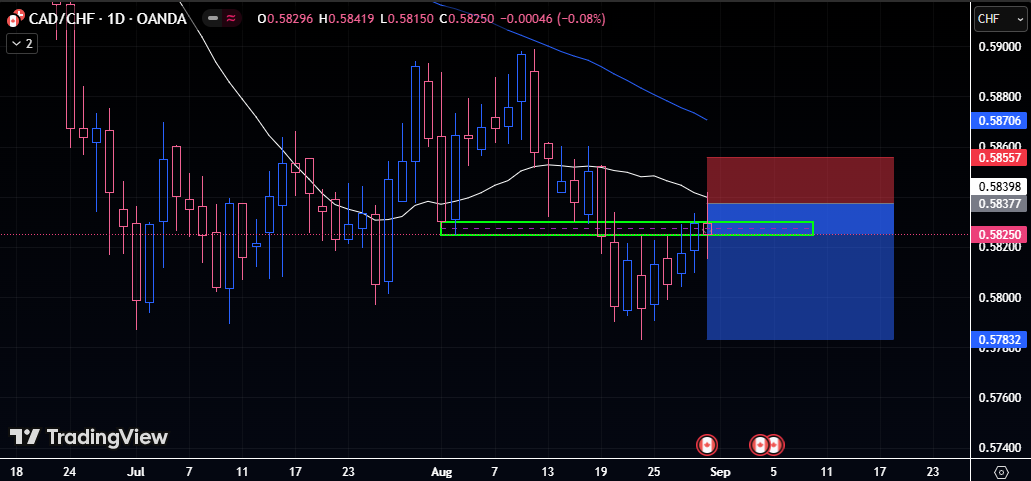Click the gray 0.58377 entry price label
Viewport: 1031px width, 481px height.
[x=997, y=204]
